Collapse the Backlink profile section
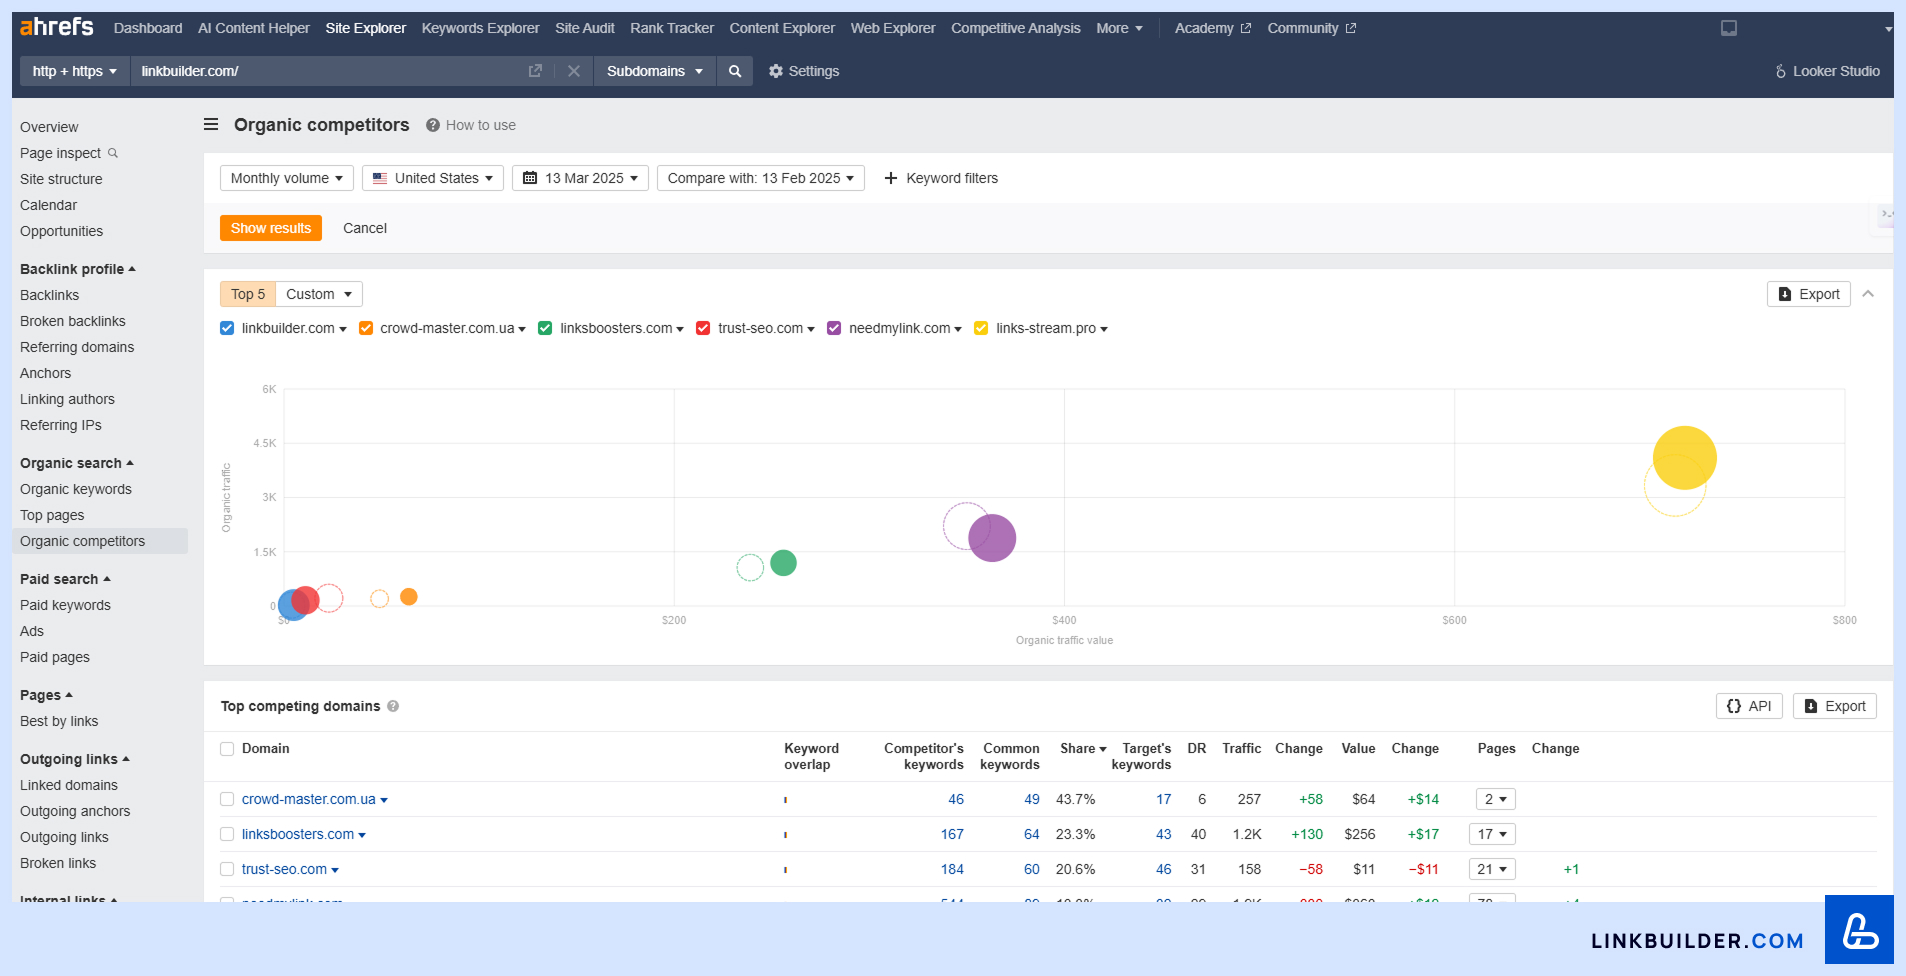This screenshot has width=1906, height=976. (78, 269)
